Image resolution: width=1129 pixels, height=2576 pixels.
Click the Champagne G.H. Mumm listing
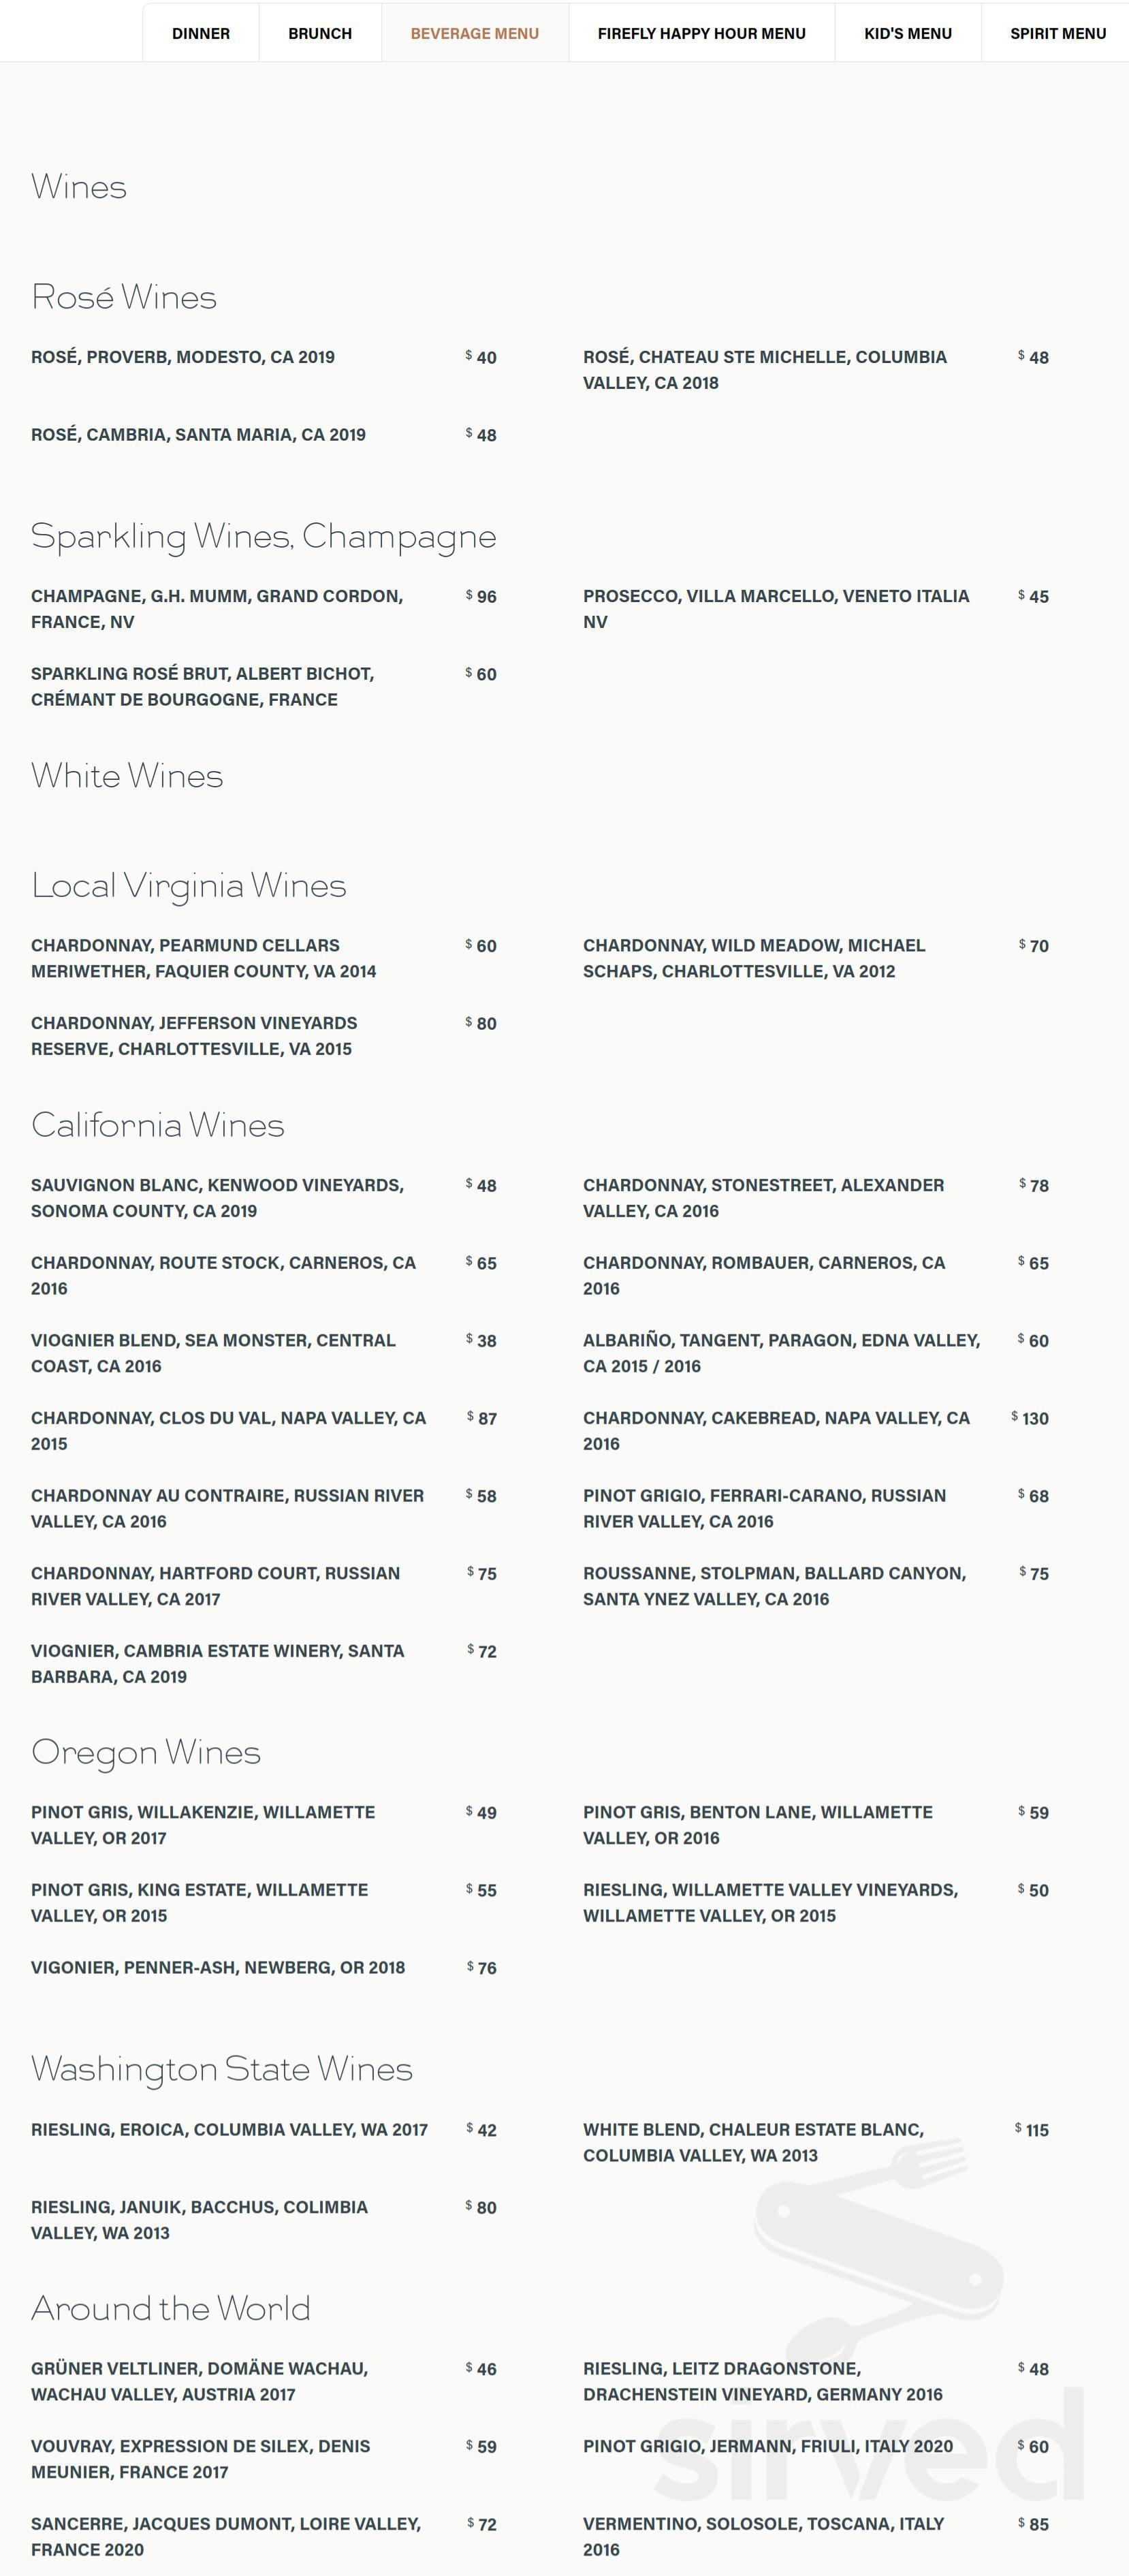[216, 608]
